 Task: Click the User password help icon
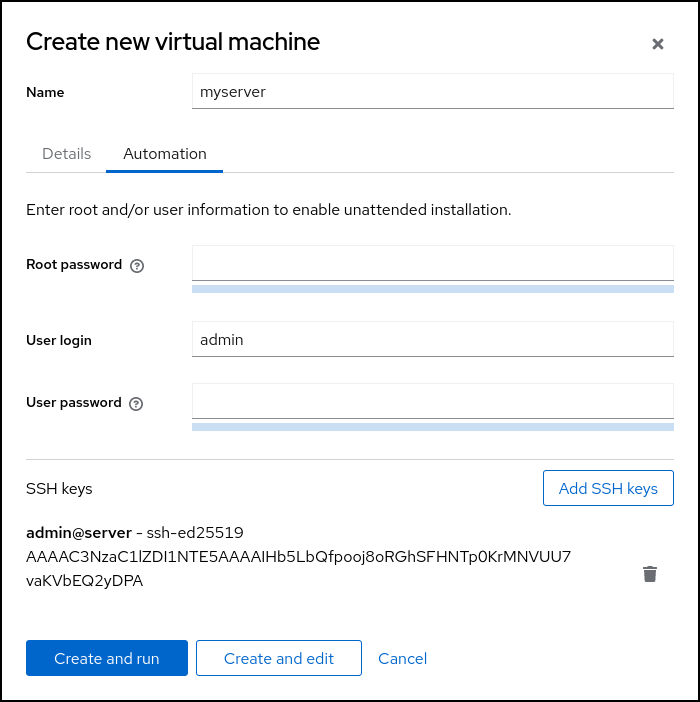coord(136,404)
